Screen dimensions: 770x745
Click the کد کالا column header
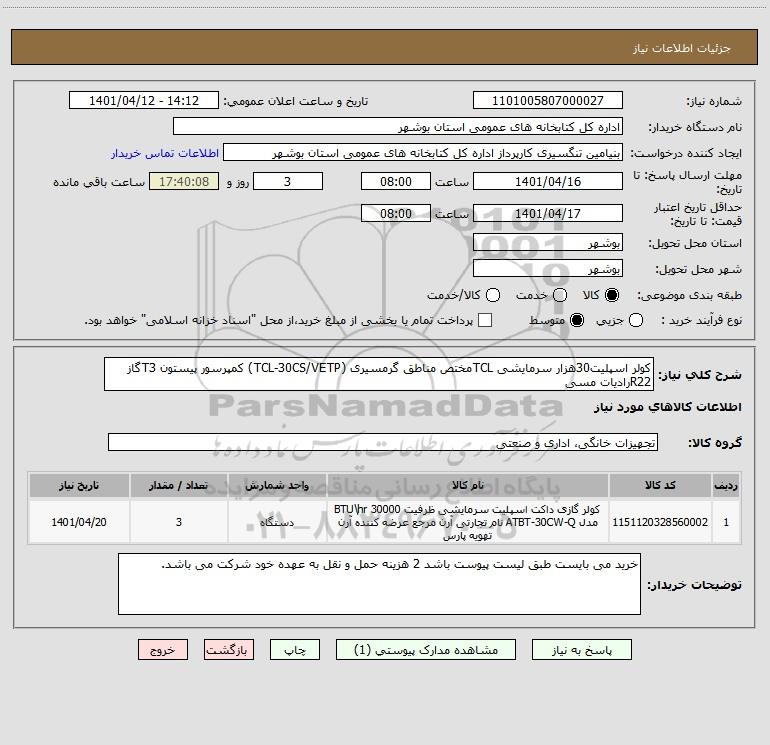pyautogui.click(x=660, y=485)
